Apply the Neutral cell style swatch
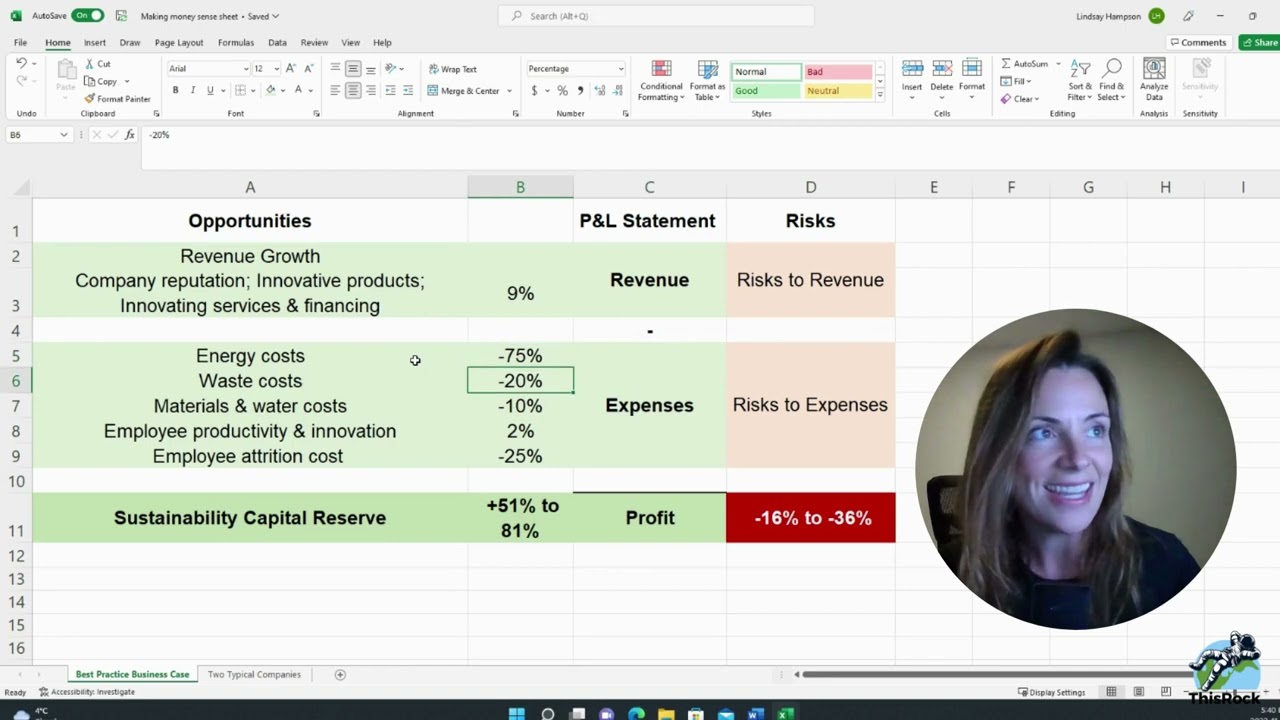The image size is (1280, 720). point(838,91)
